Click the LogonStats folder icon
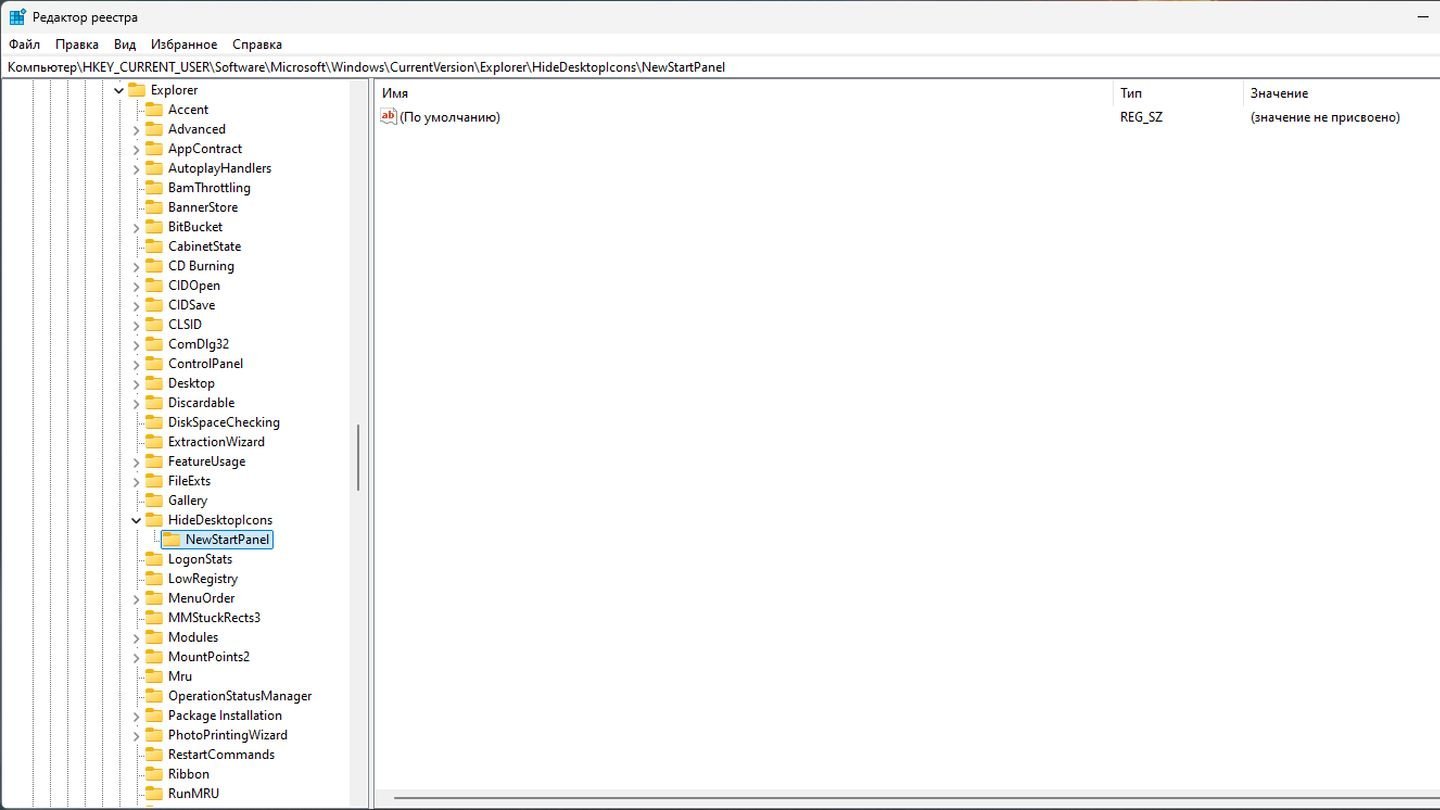 click(153, 559)
